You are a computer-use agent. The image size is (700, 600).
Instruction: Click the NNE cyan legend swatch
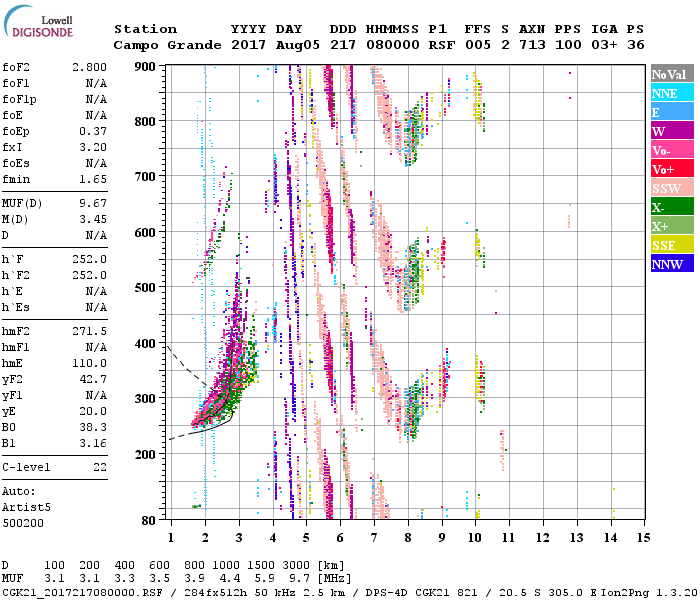click(x=671, y=93)
